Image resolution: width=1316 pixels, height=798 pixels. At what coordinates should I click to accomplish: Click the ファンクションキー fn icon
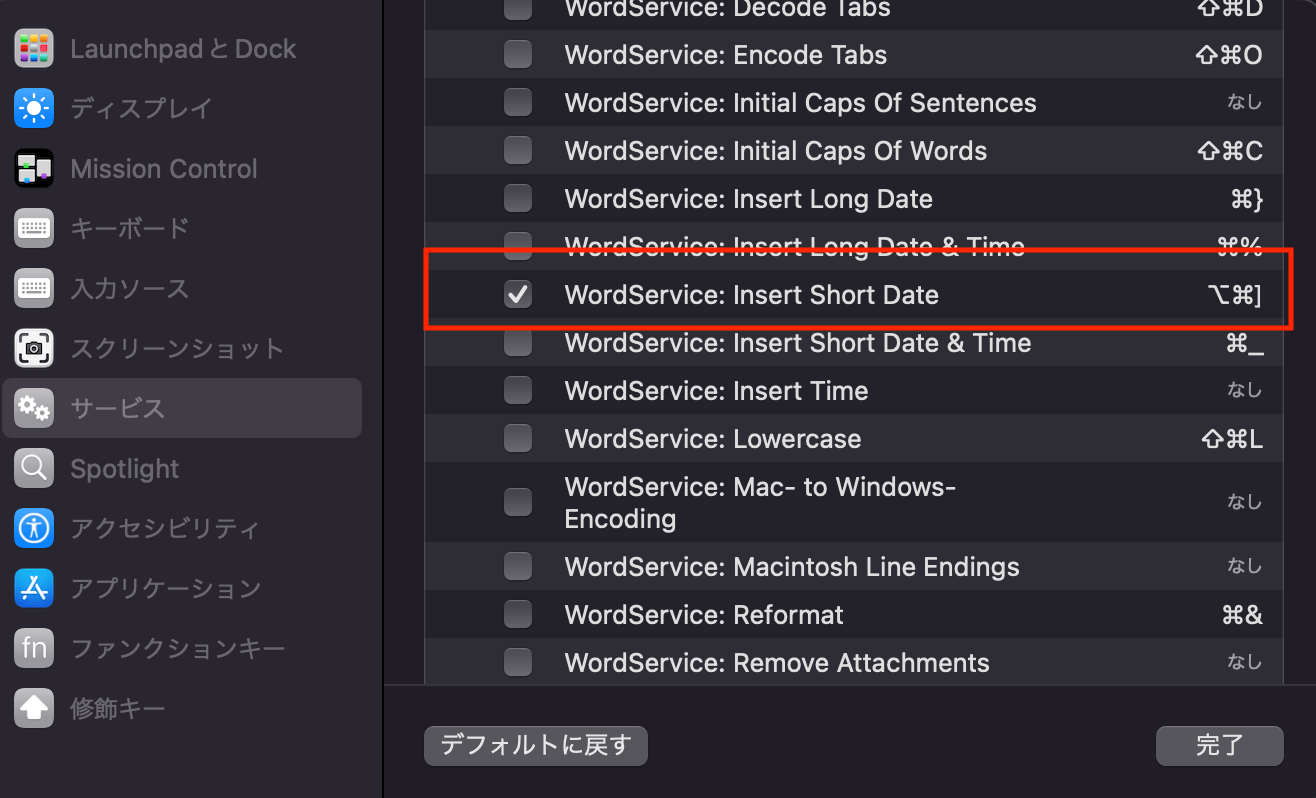pyautogui.click(x=34, y=648)
